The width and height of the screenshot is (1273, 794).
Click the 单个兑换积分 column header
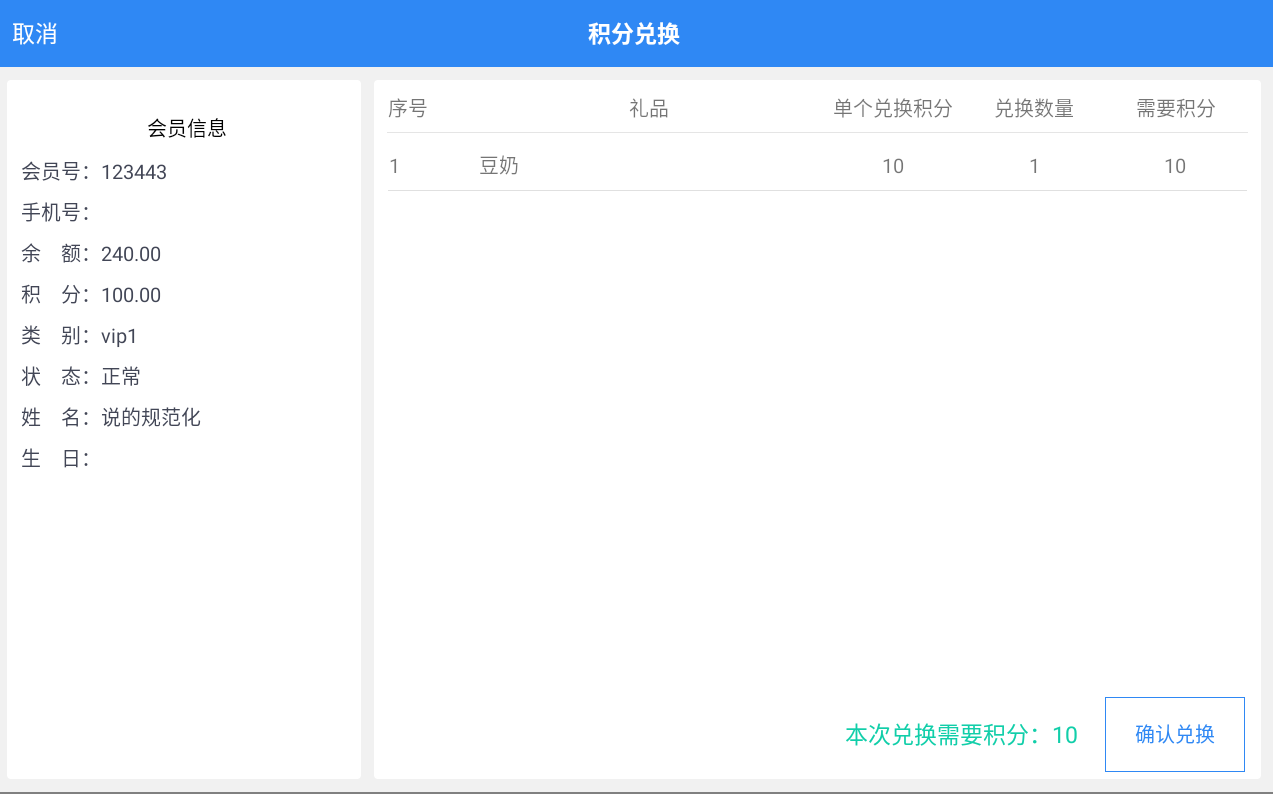893,109
